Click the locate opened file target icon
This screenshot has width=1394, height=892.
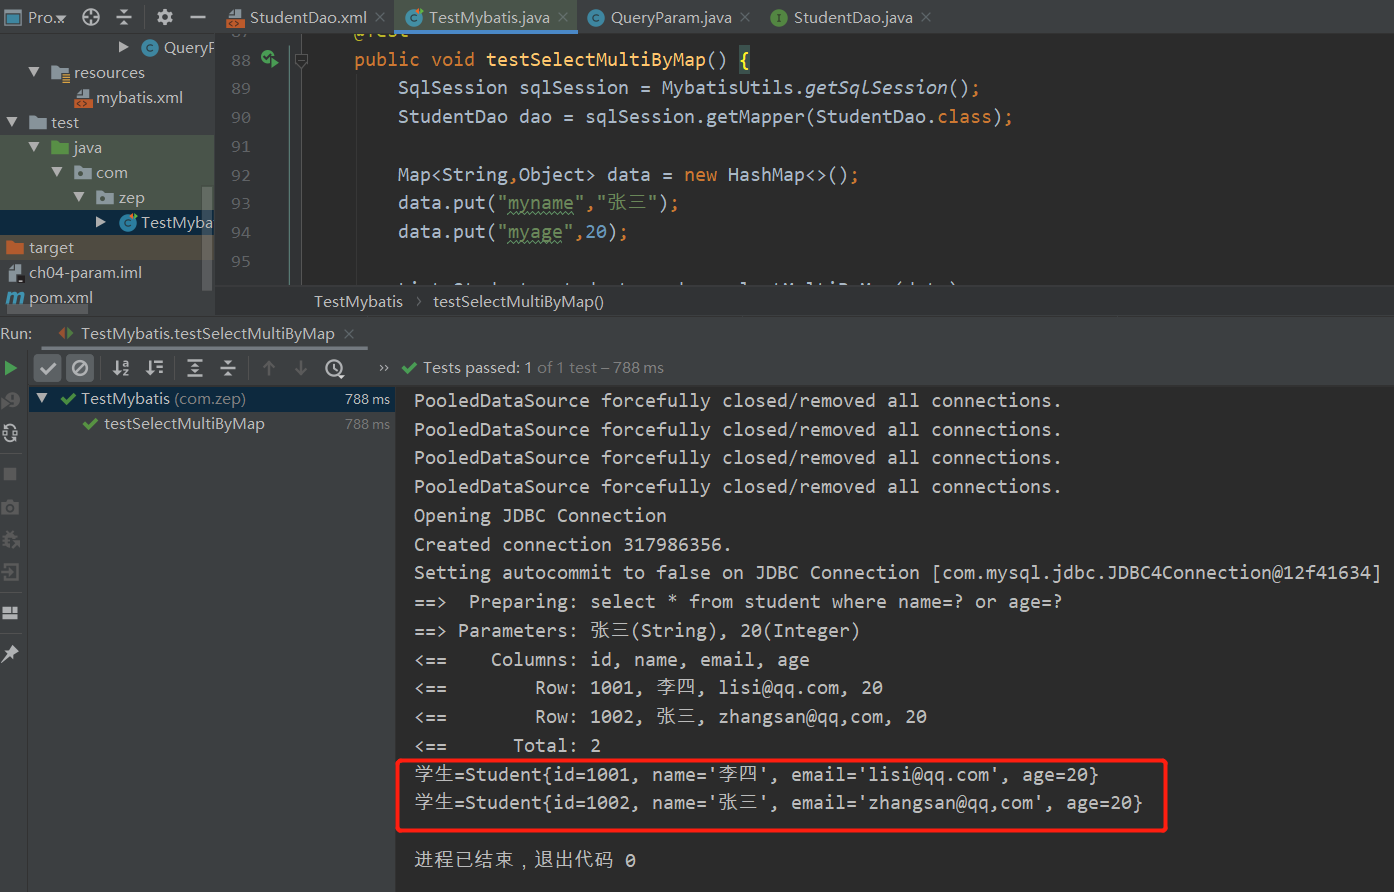[91, 17]
